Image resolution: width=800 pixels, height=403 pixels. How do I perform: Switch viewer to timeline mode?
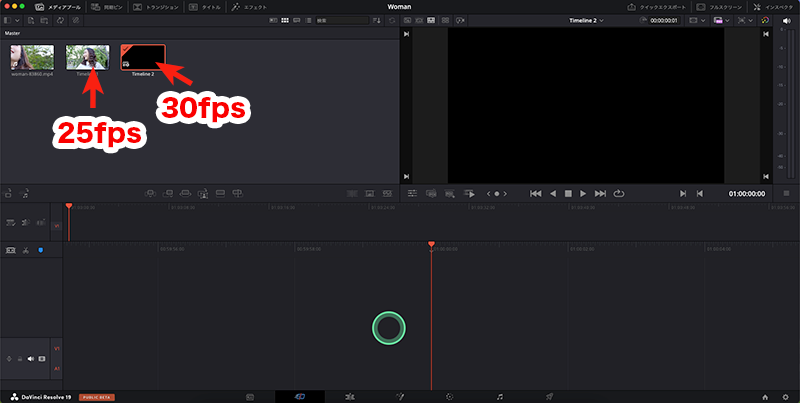pyautogui.click(x=431, y=20)
